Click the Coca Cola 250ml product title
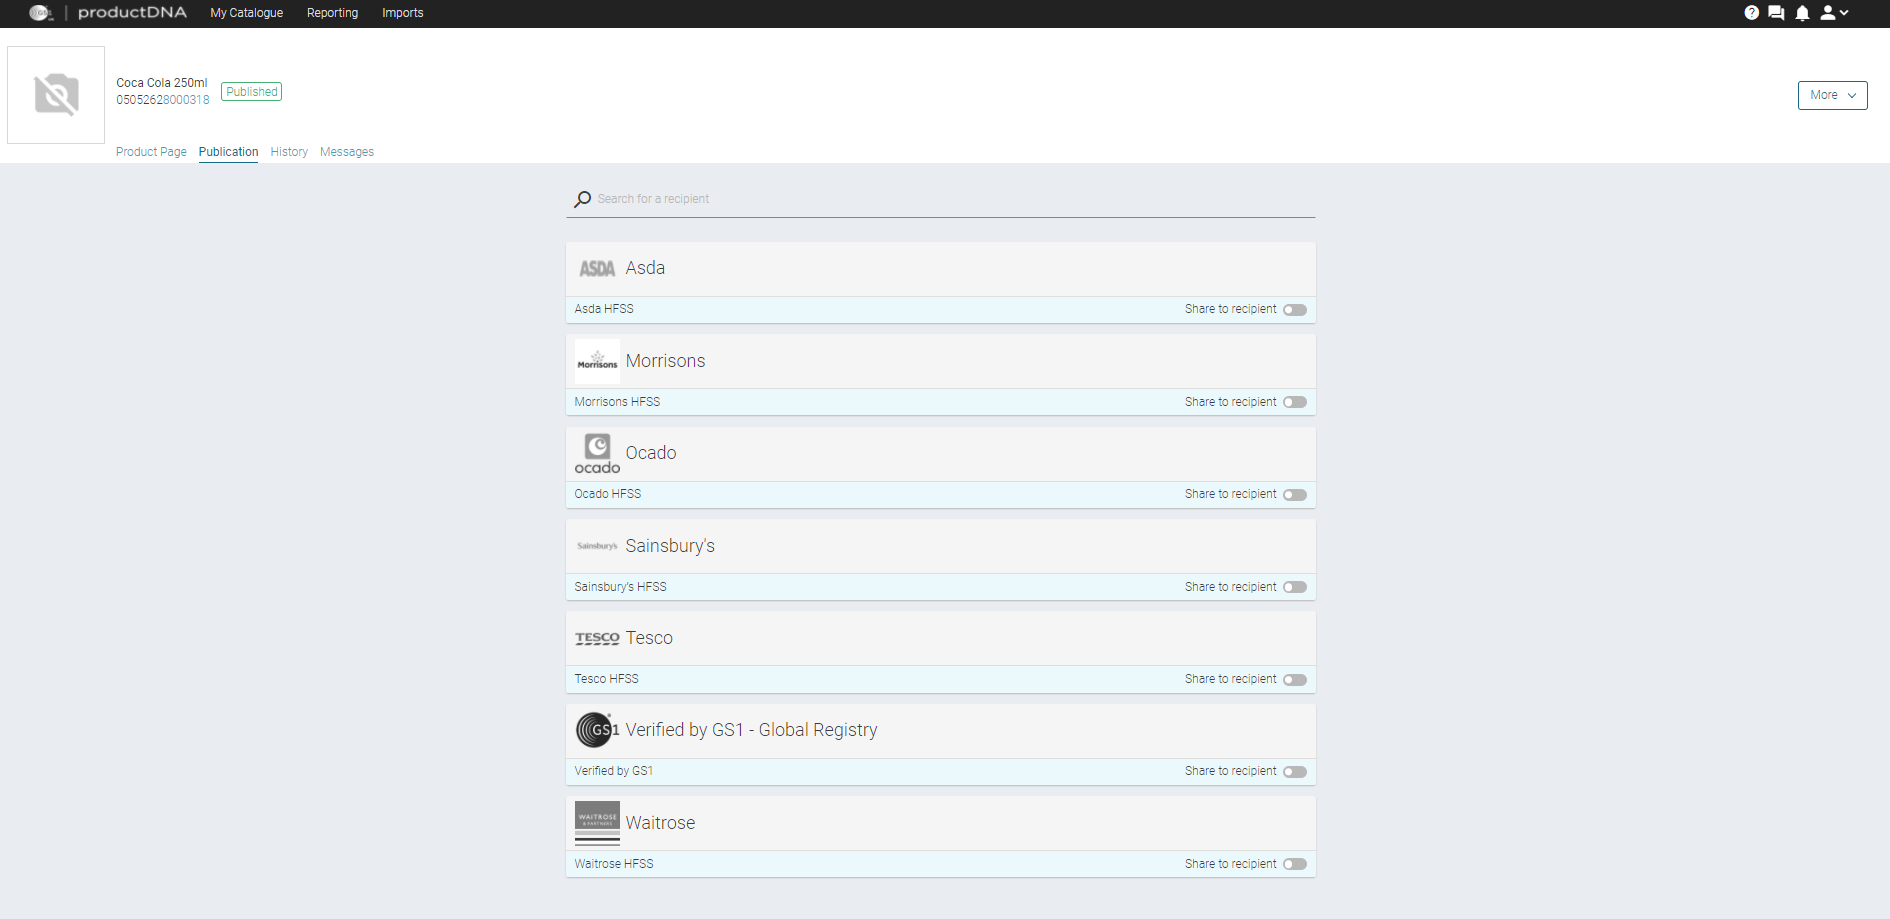This screenshot has width=1890, height=919. (162, 83)
